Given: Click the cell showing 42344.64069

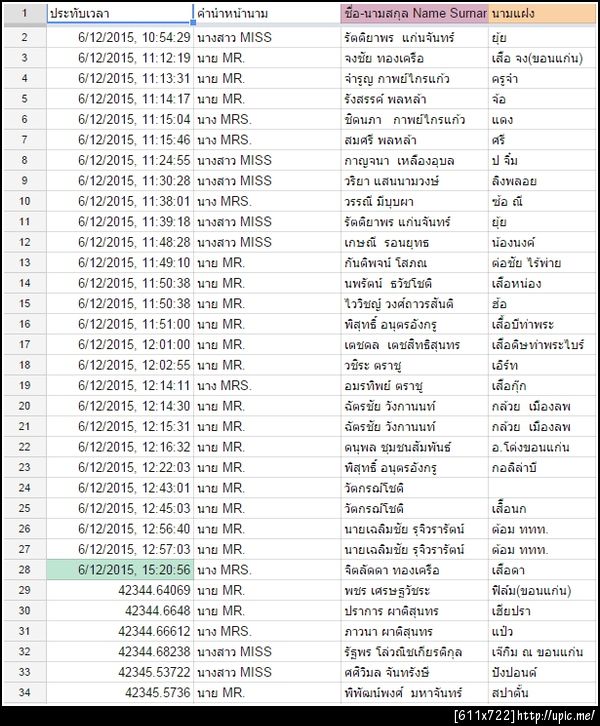Looking at the screenshot, I should 119,590.
